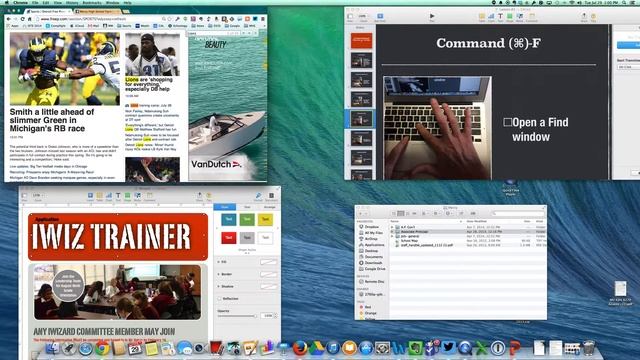640x360 pixels.
Task: Expand the Associate Principal folder in Finder
Action: click(392, 231)
